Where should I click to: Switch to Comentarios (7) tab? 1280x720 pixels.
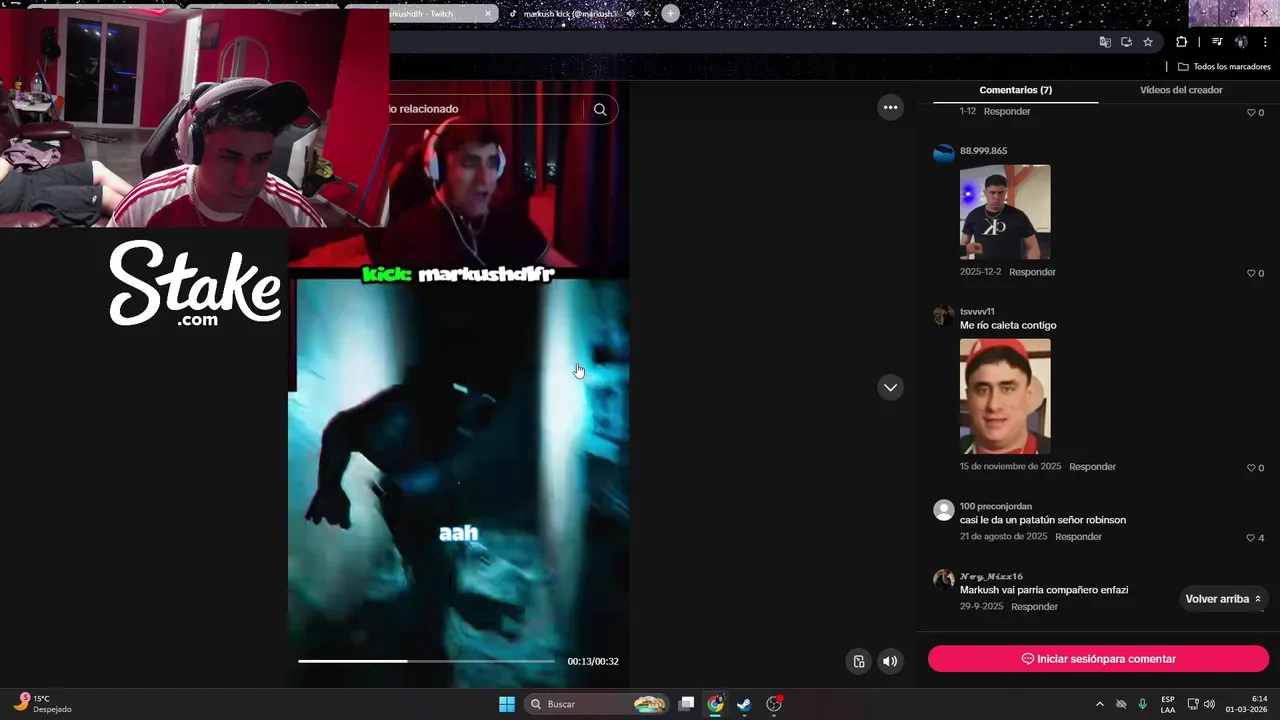(x=1015, y=90)
